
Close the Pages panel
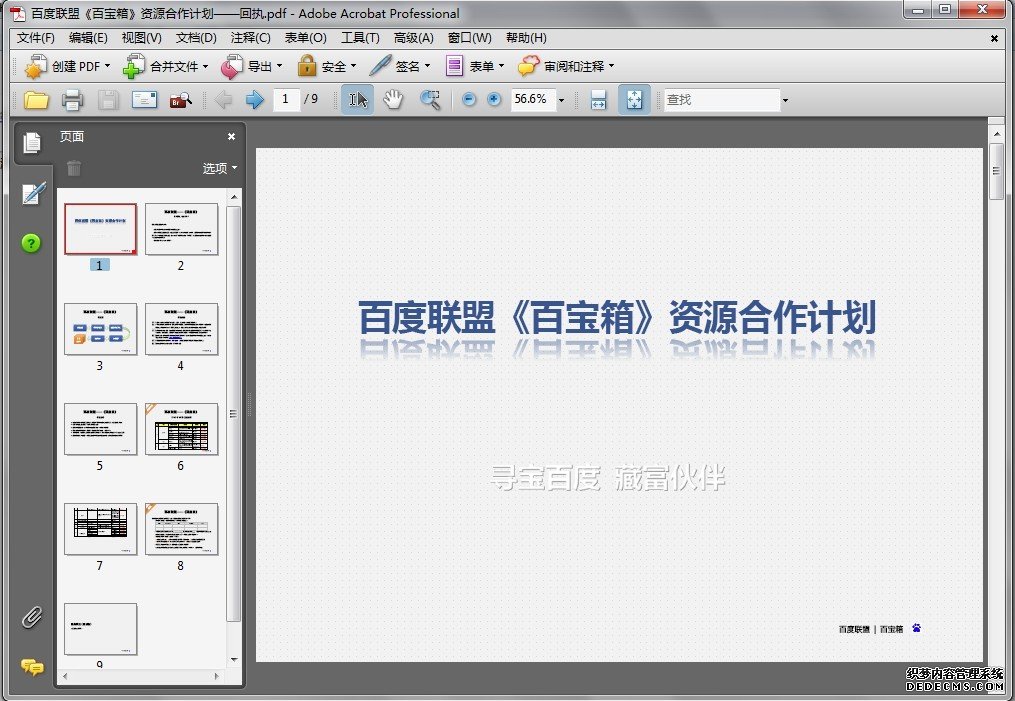point(231,137)
